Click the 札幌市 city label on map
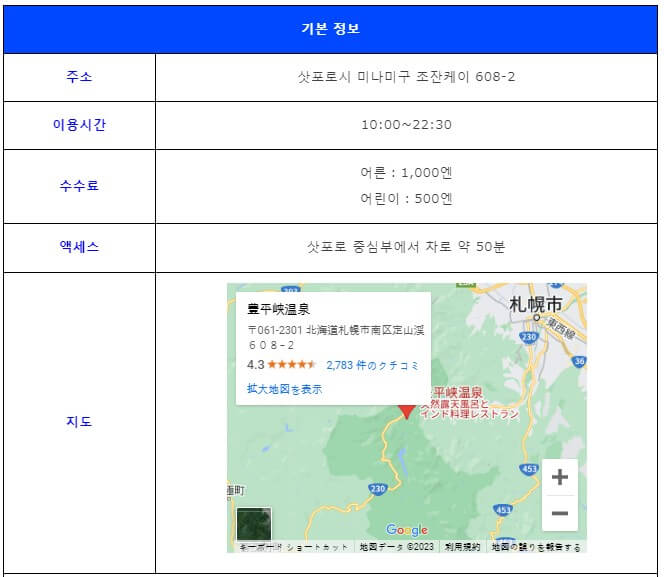The image size is (664, 577). tap(536, 304)
